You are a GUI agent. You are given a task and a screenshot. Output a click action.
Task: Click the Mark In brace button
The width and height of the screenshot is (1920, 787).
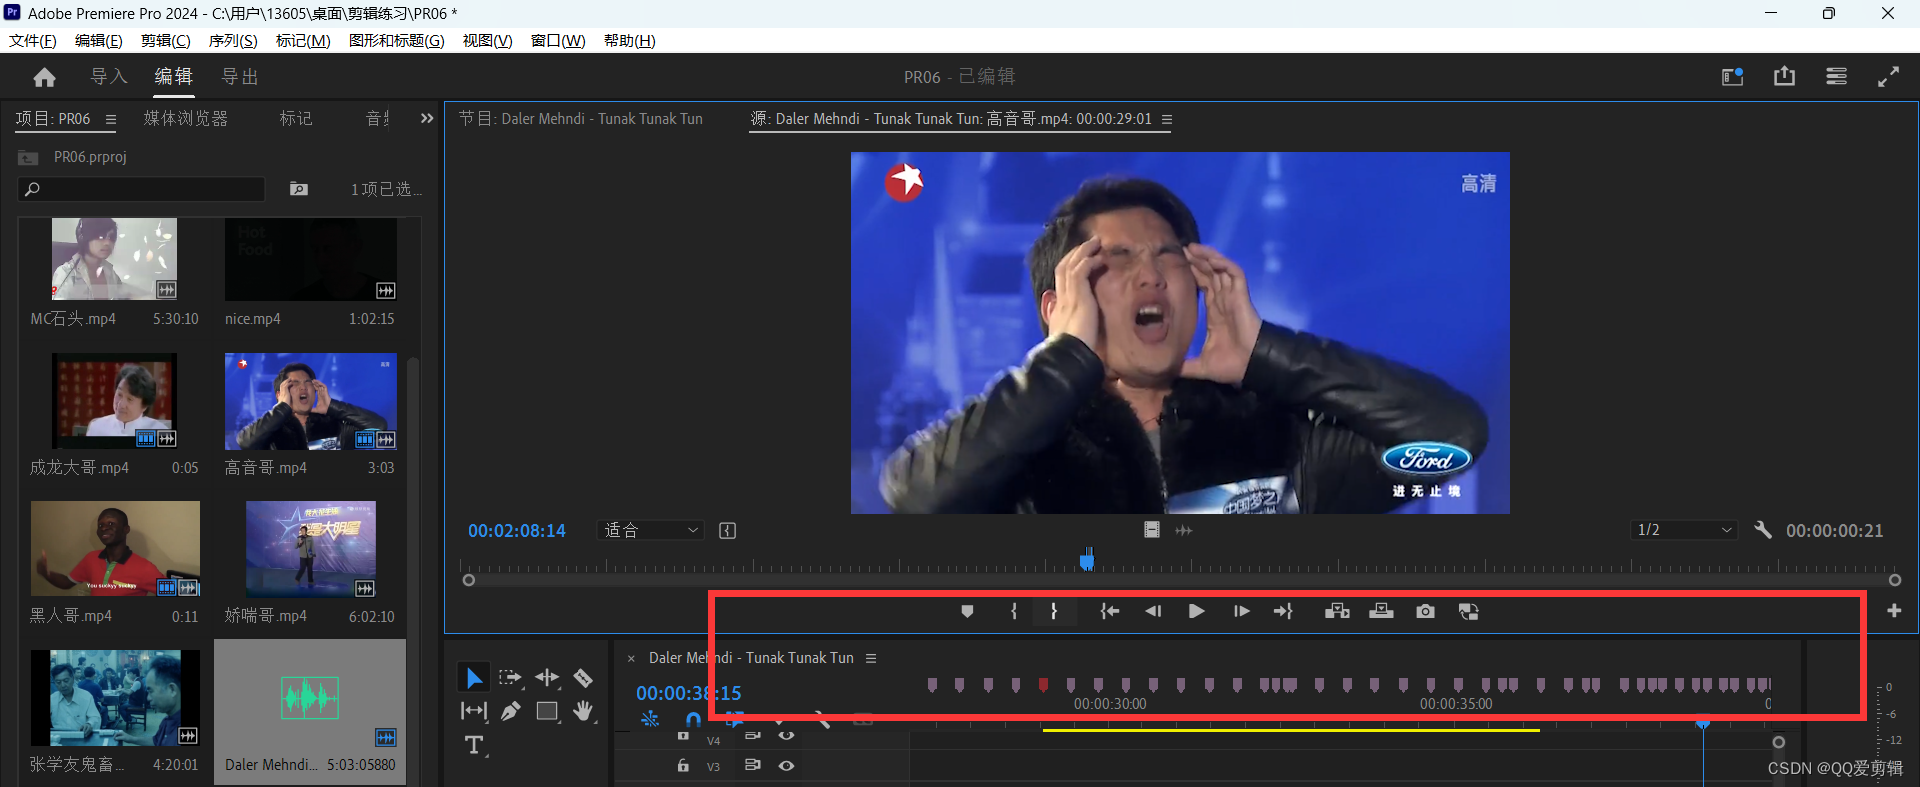(x=1014, y=611)
